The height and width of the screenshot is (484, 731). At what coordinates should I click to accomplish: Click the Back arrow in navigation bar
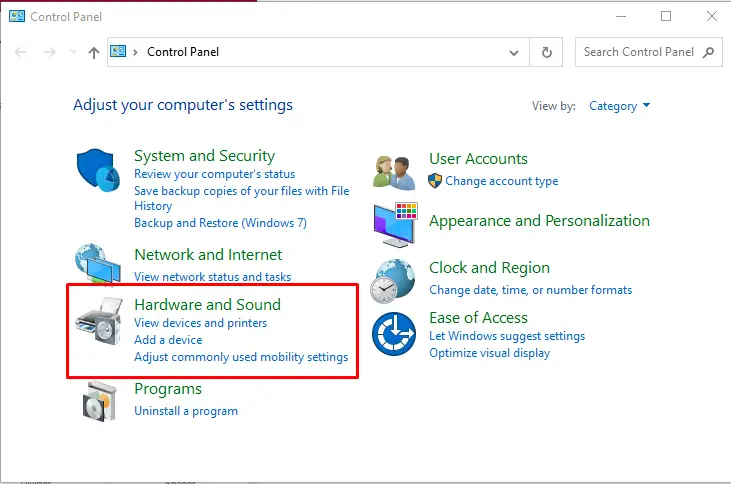point(21,52)
